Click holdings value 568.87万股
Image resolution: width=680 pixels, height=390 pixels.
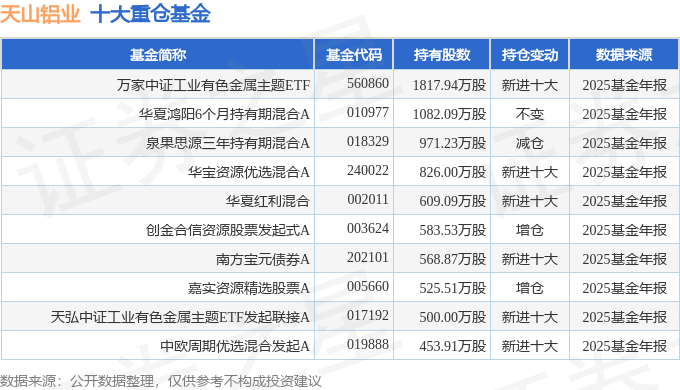tap(452, 259)
